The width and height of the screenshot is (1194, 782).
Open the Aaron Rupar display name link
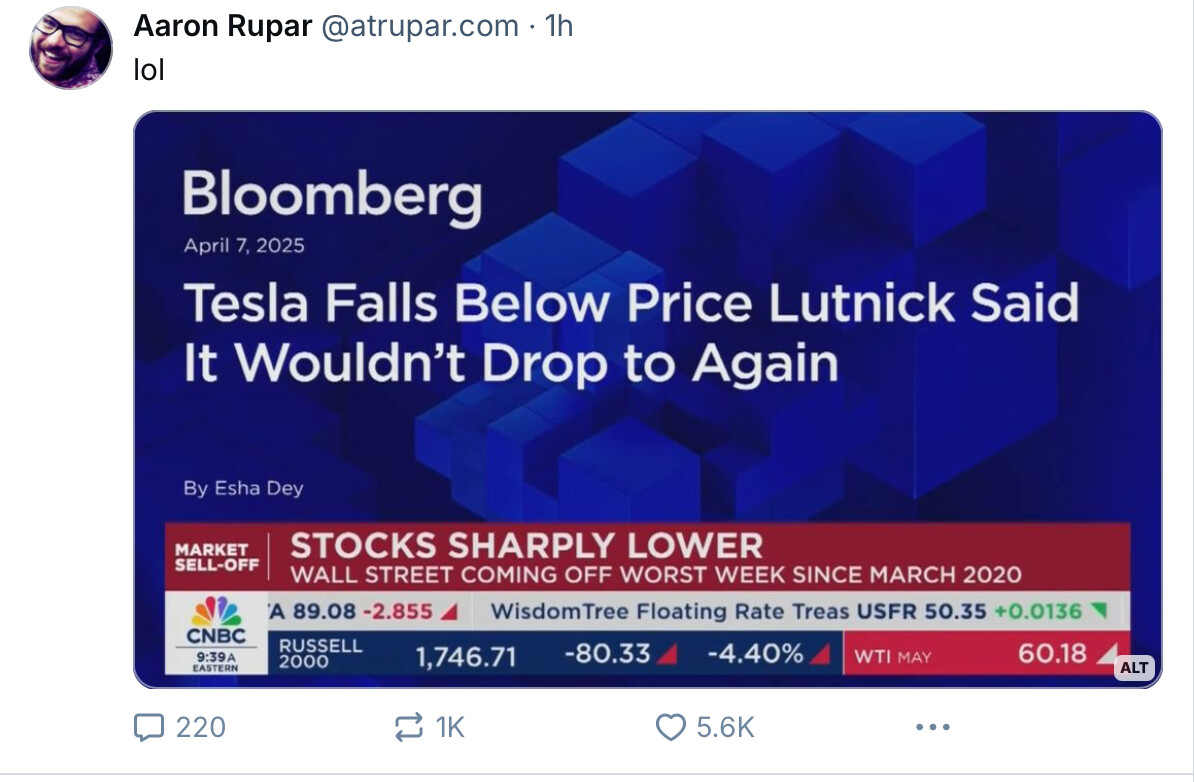click(222, 26)
